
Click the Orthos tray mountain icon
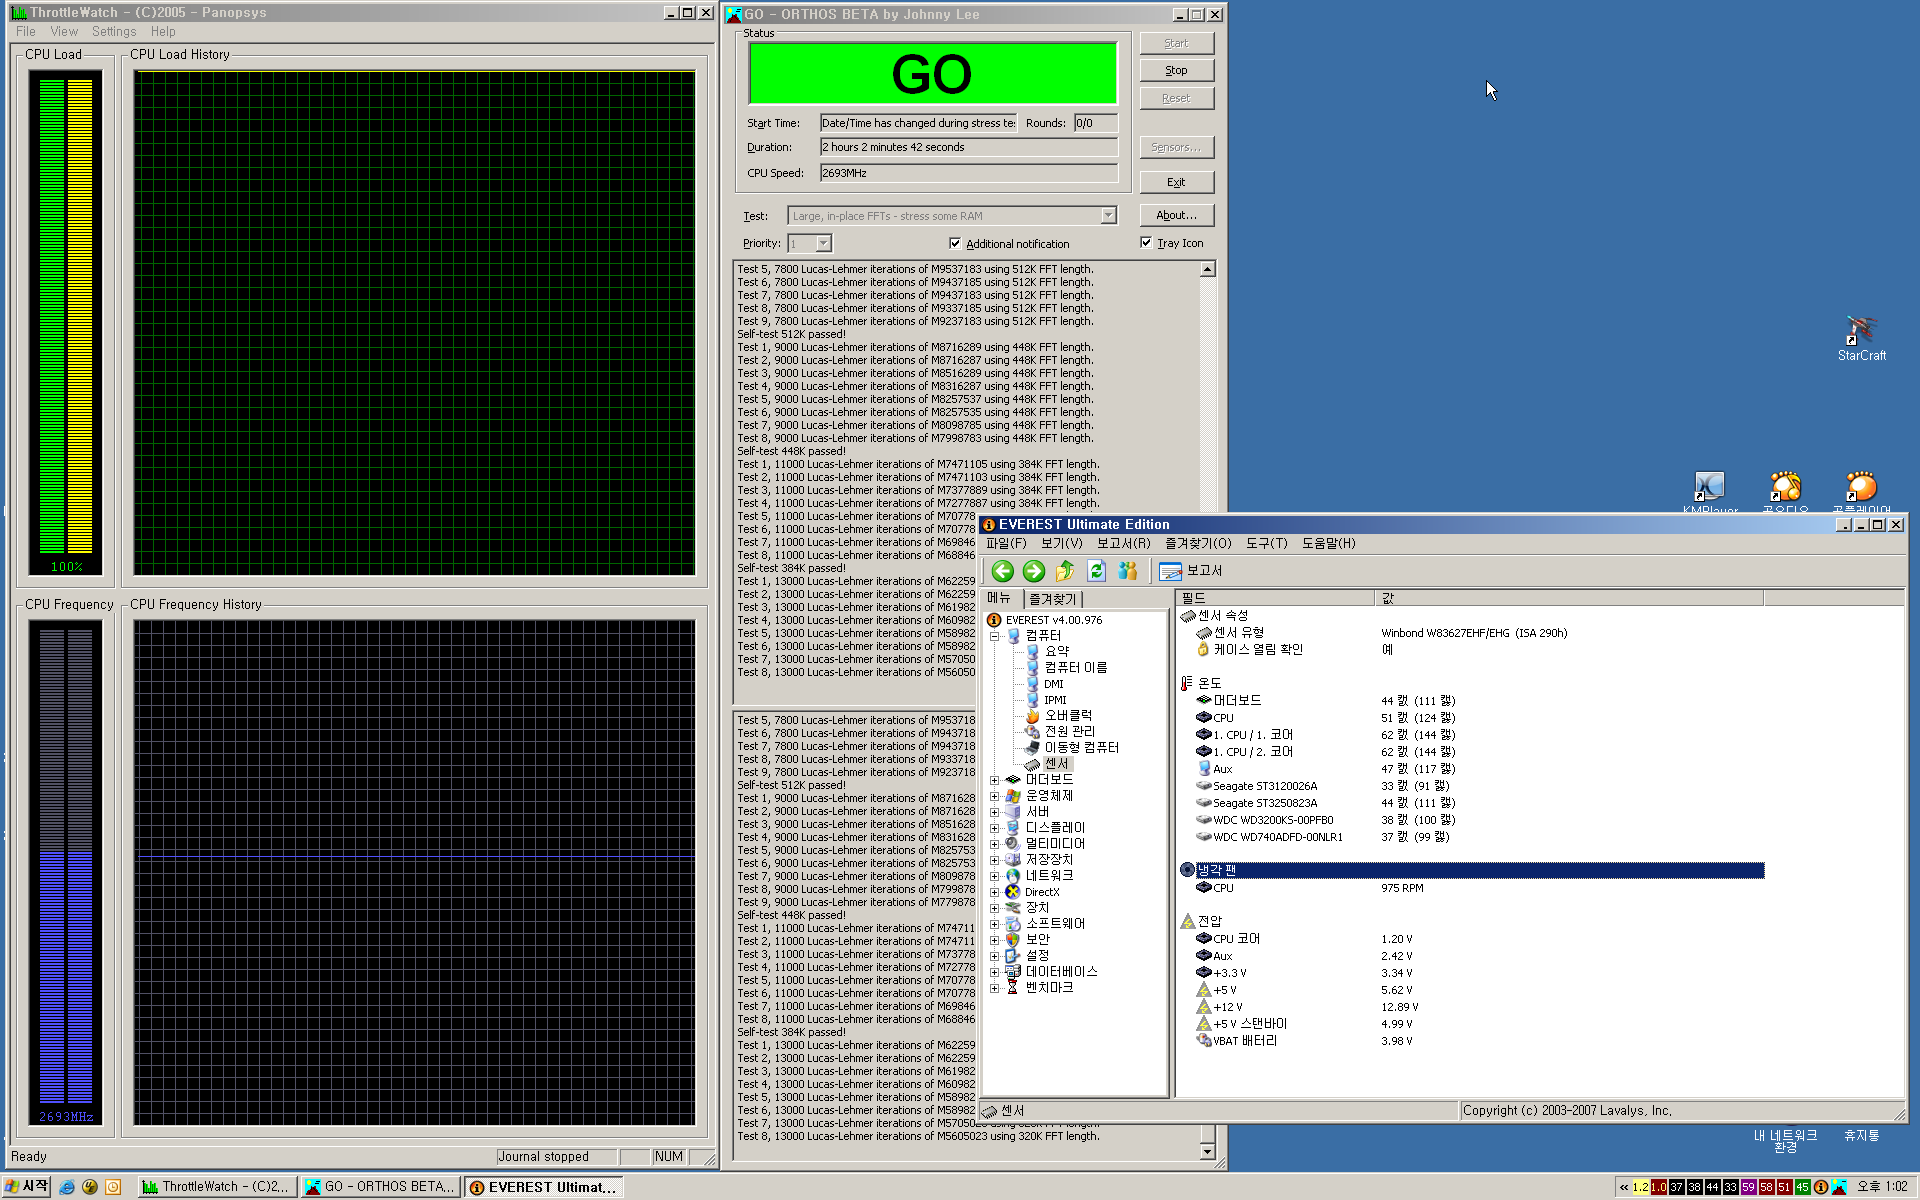(x=1839, y=1187)
